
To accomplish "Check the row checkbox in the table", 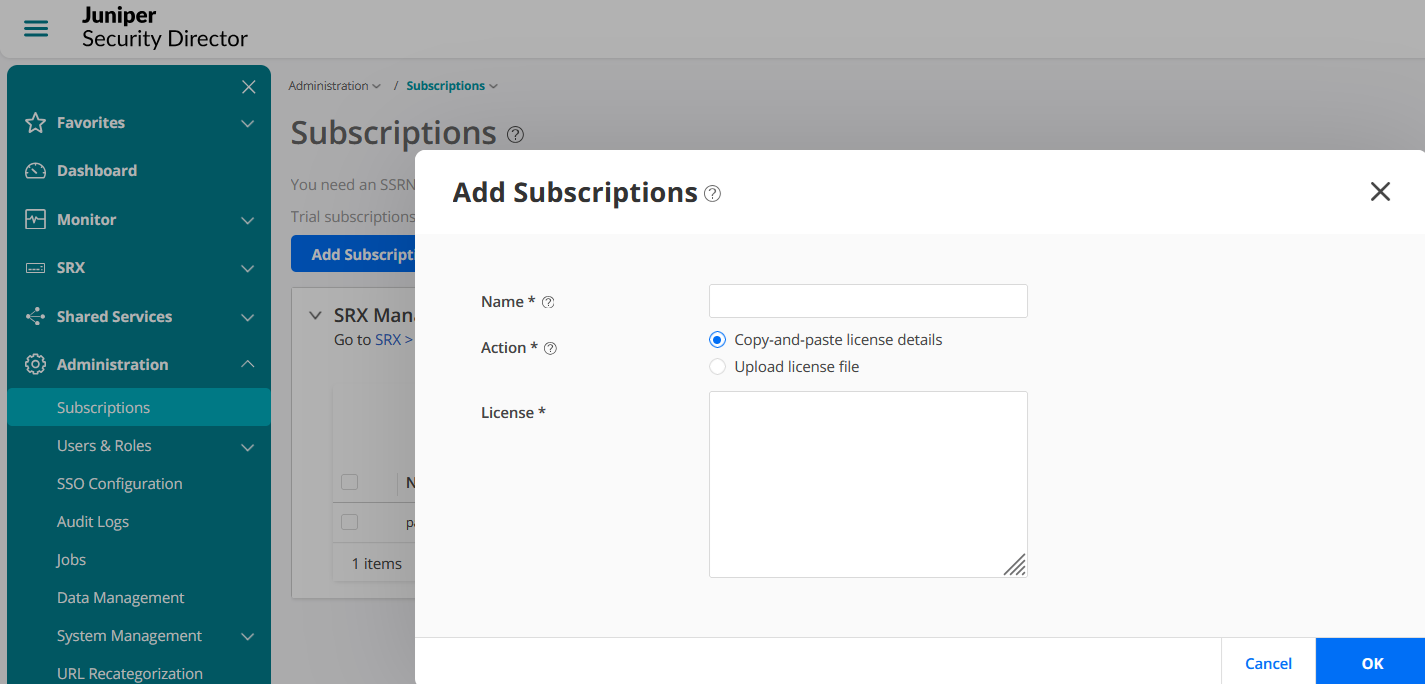I will point(349,522).
